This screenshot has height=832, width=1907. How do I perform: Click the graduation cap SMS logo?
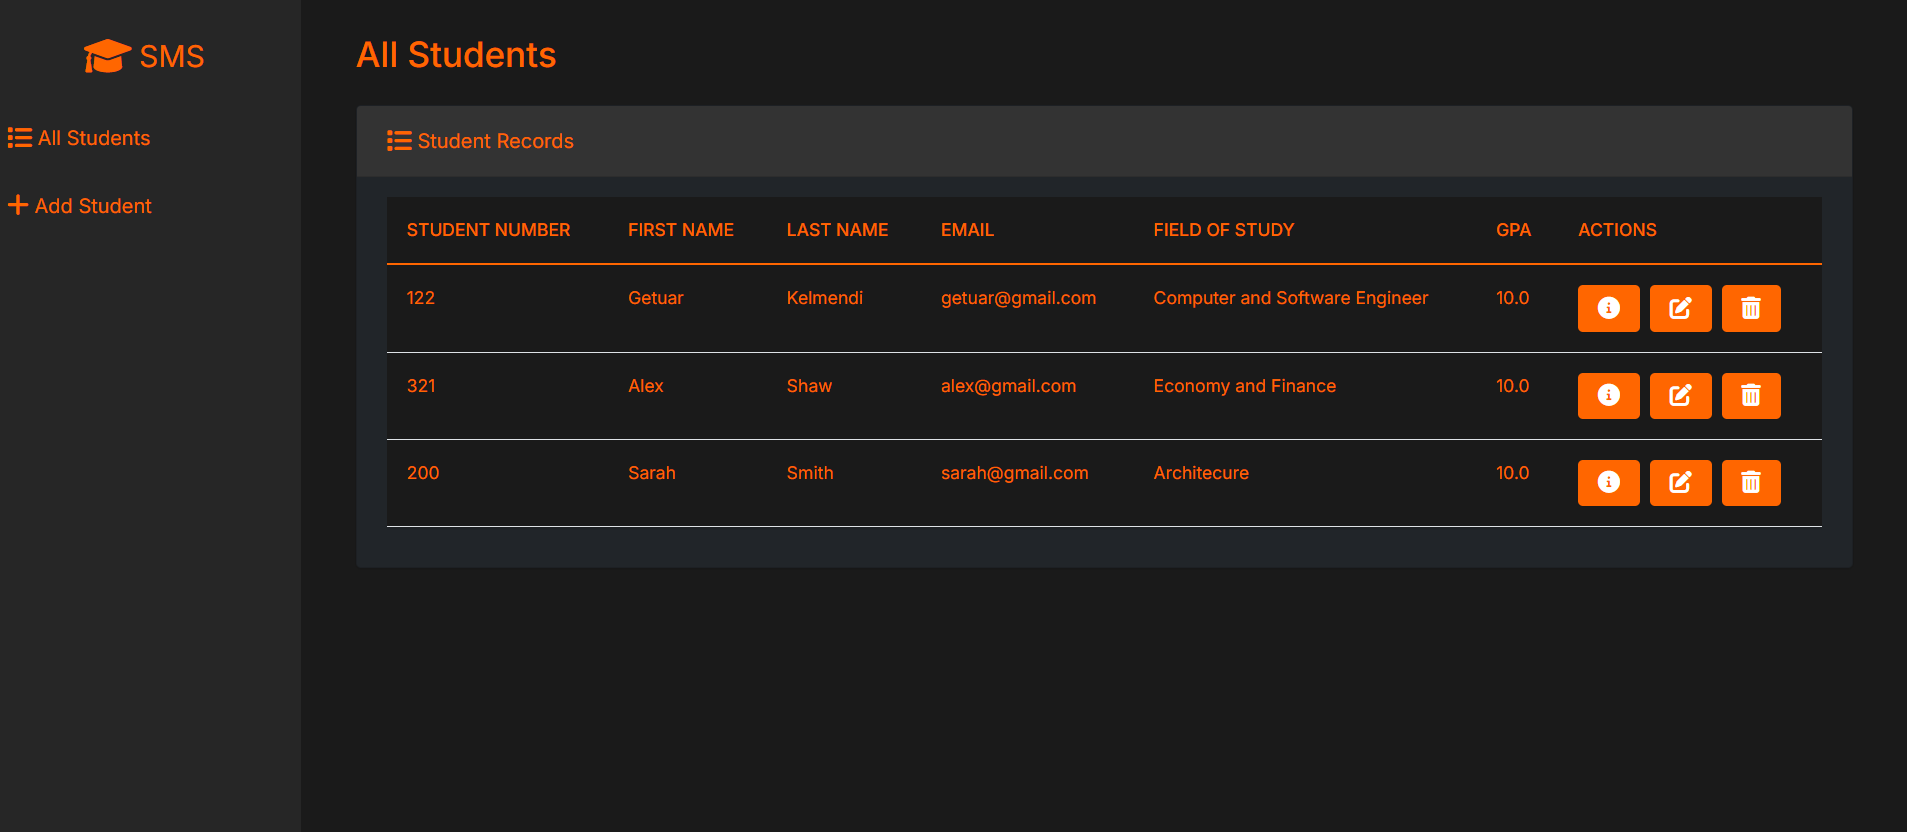click(x=144, y=57)
